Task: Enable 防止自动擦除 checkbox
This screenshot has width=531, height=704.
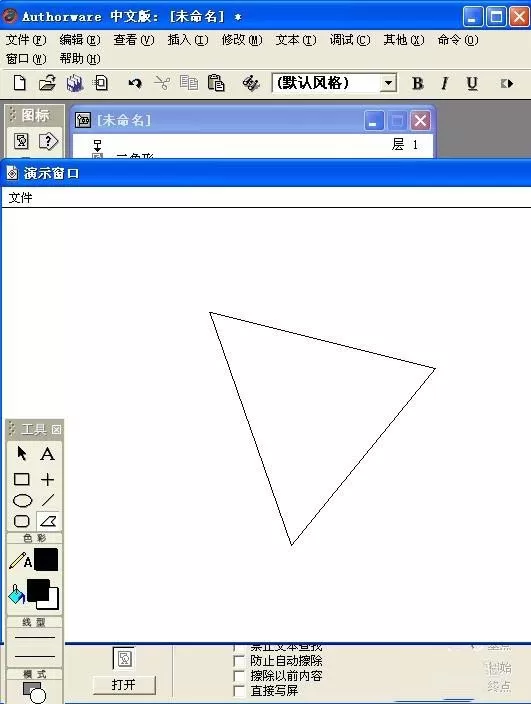Action: tap(239, 661)
